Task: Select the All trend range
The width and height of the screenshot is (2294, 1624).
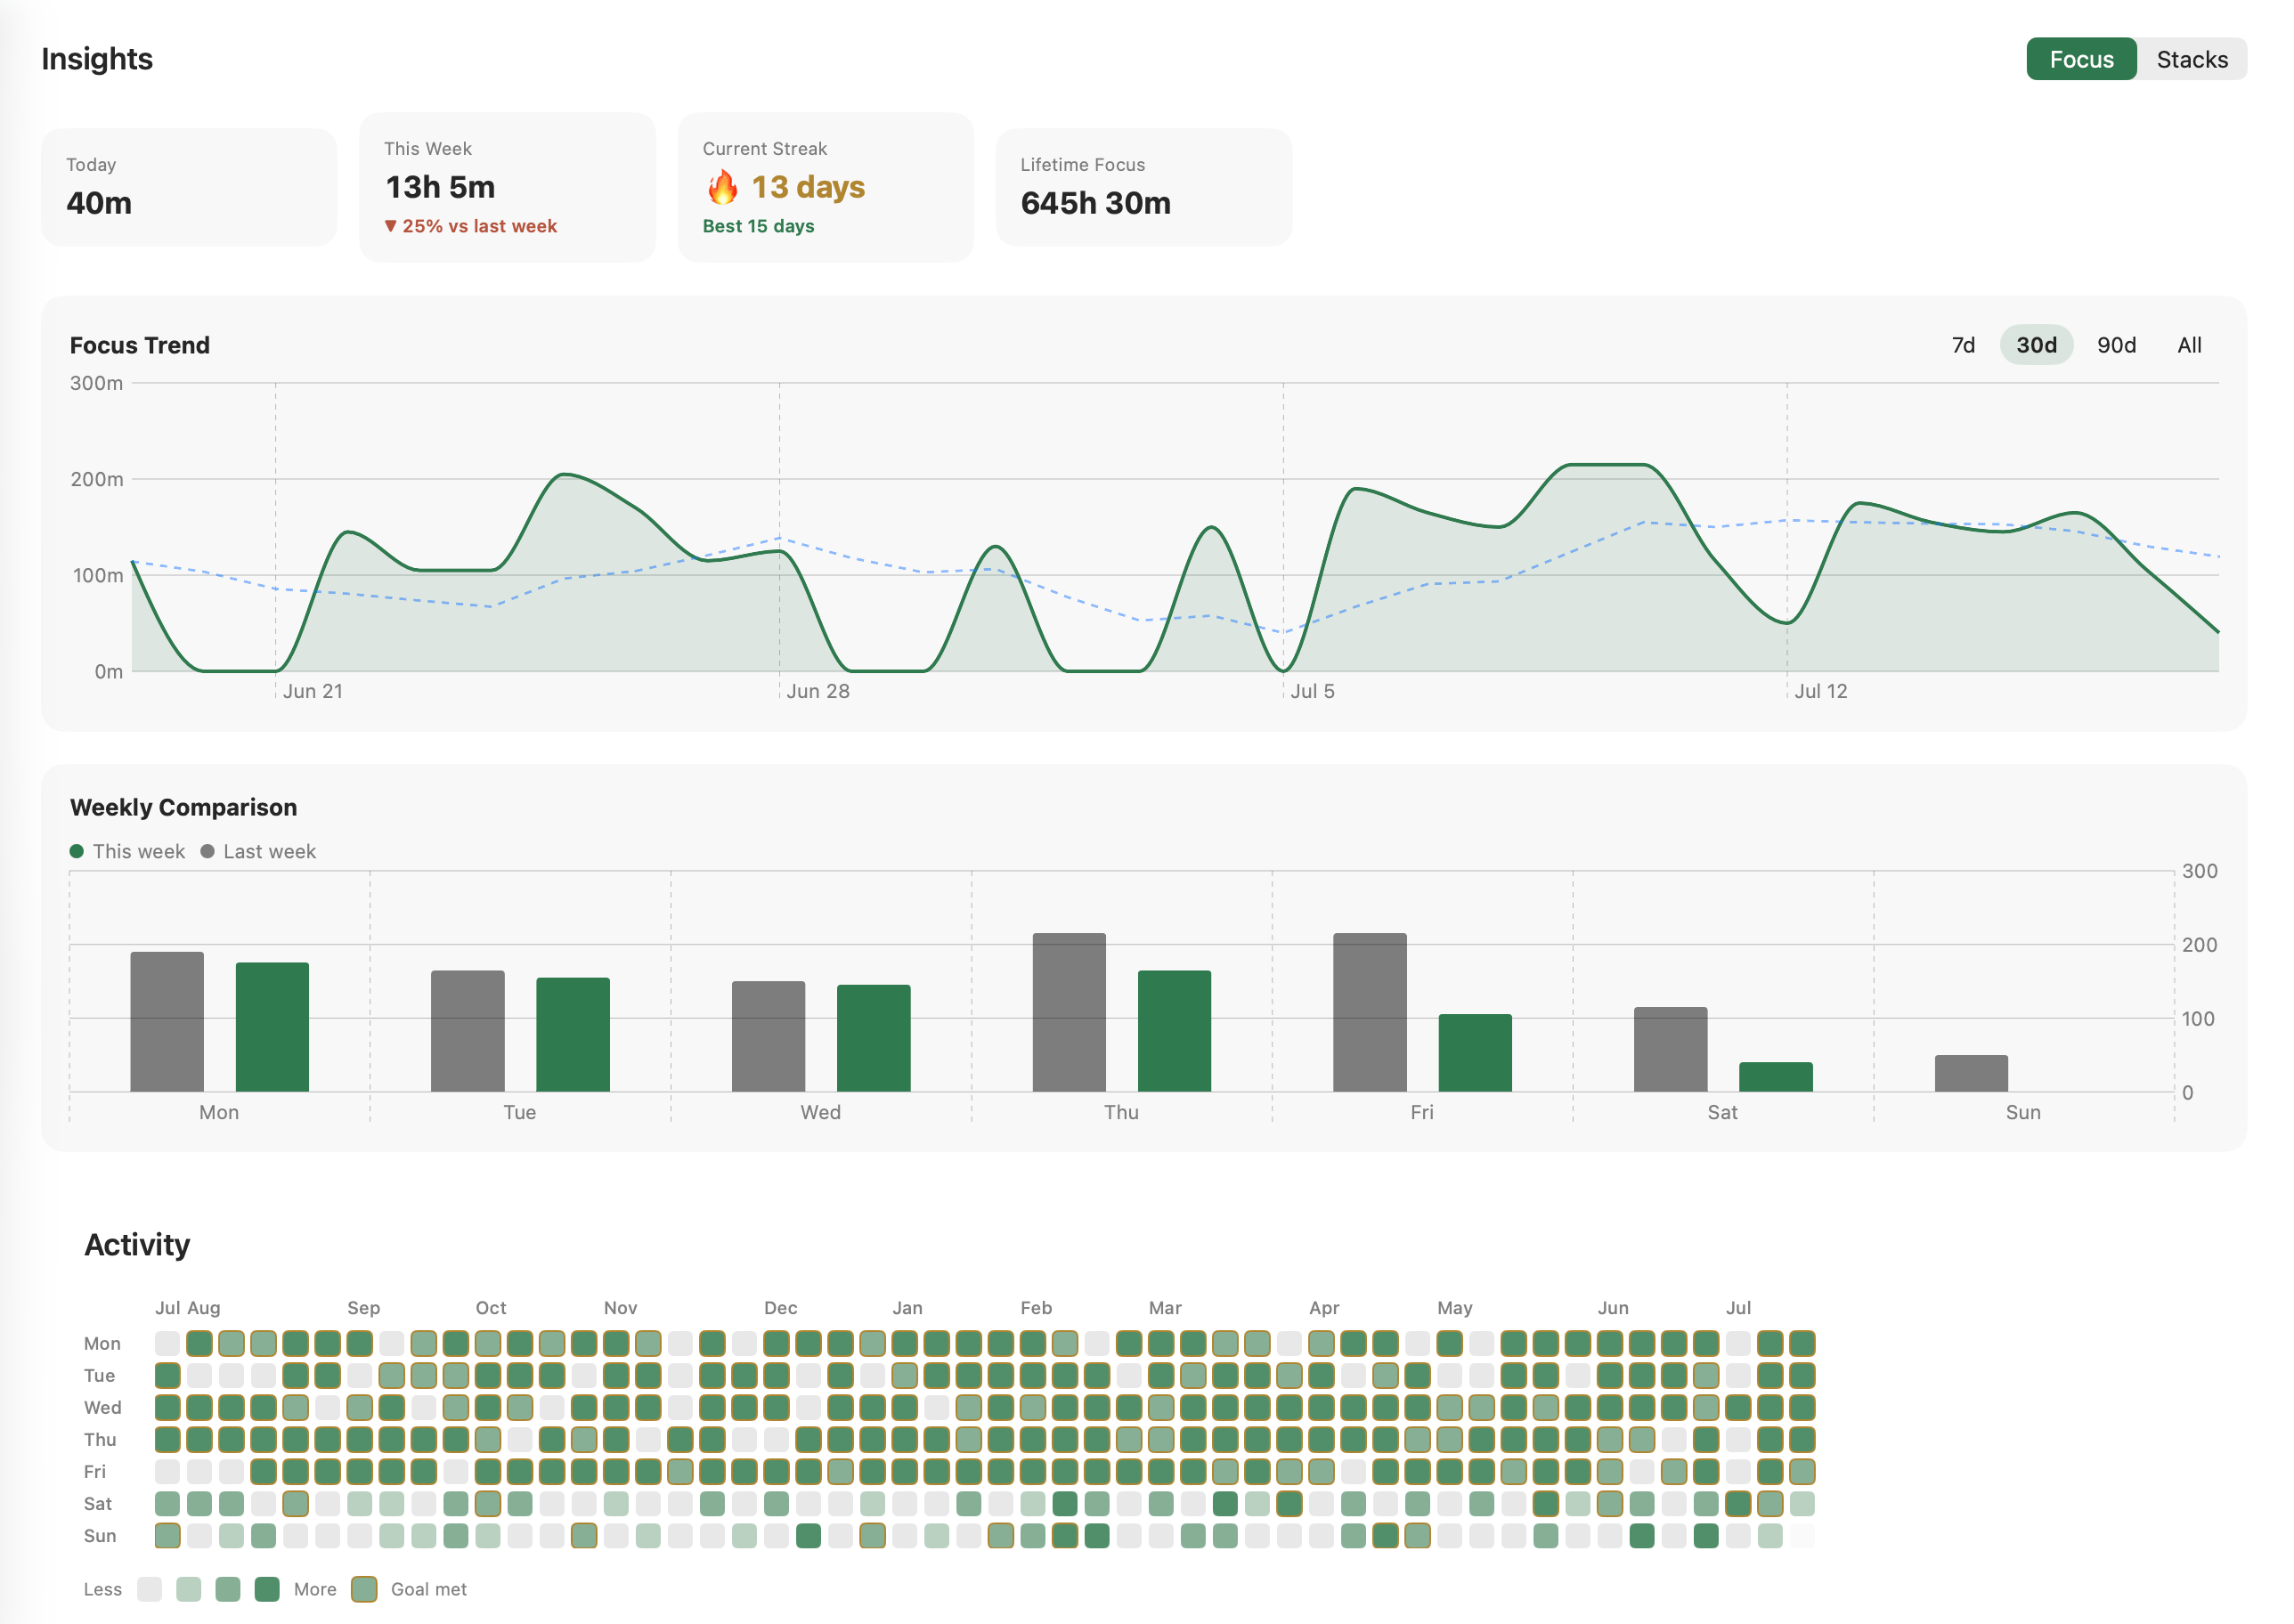Action: pyautogui.click(x=2189, y=345)
